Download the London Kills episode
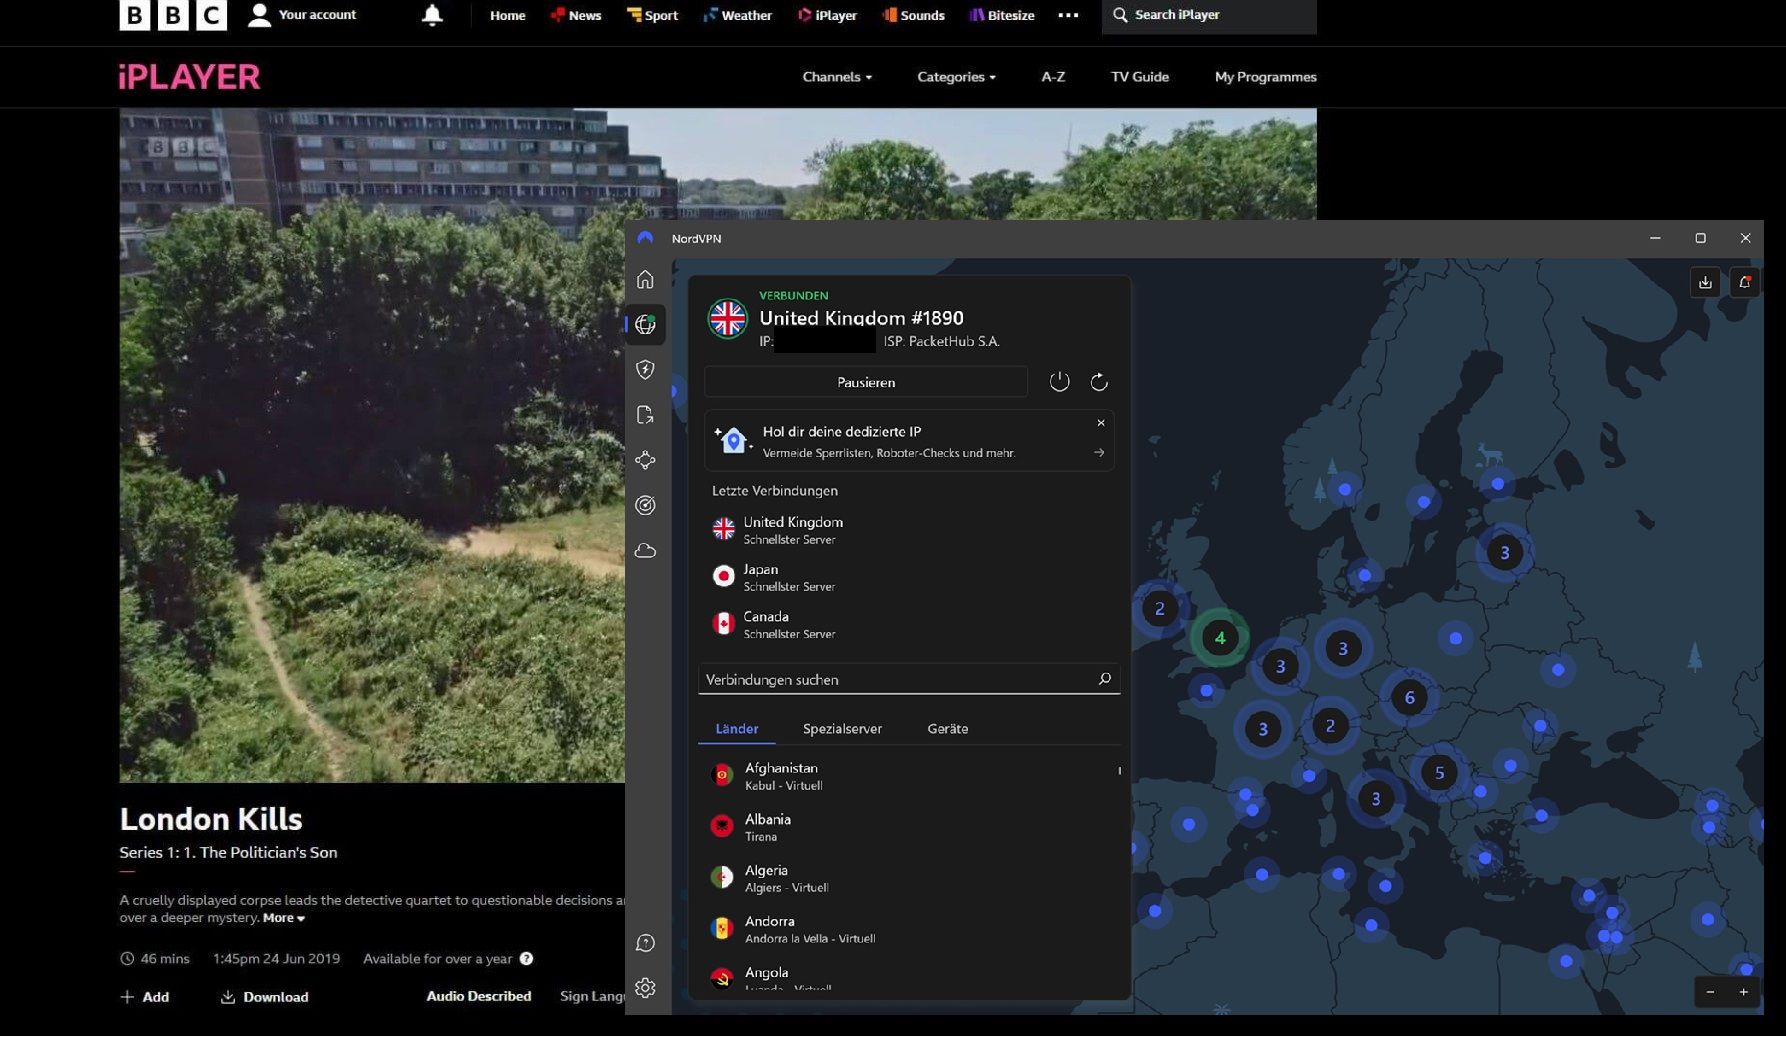Image resolution: width=1786 pixels, height=1037 pixels. point(264,997)
